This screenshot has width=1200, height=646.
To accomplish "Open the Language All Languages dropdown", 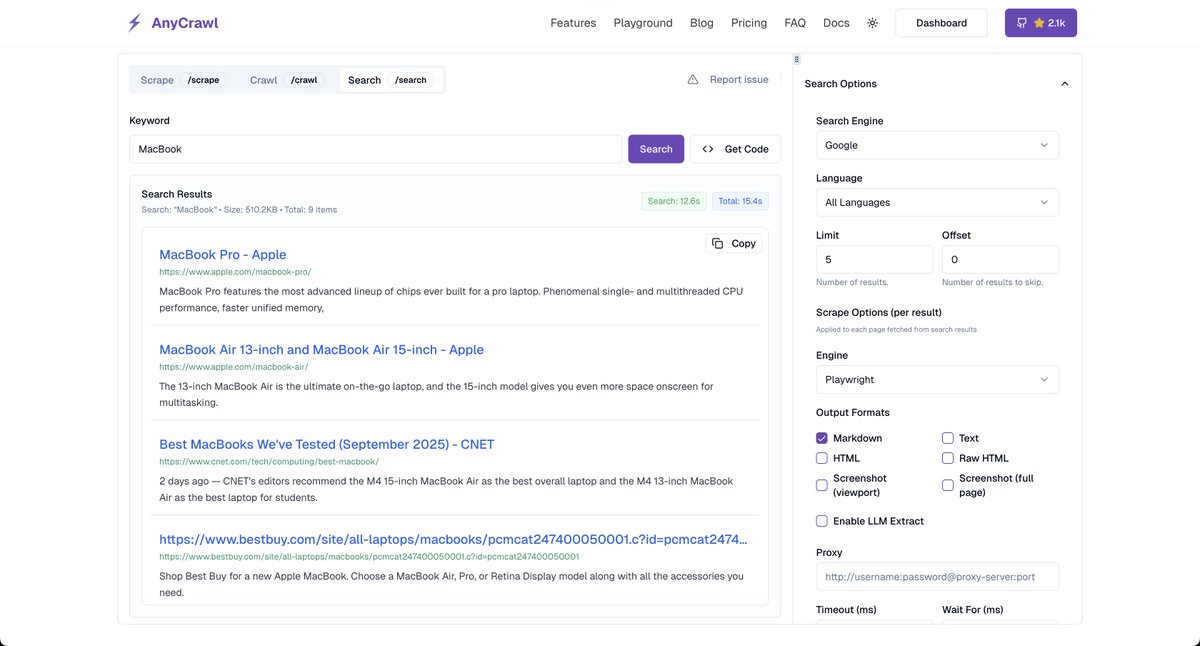I will pos(937,202).
